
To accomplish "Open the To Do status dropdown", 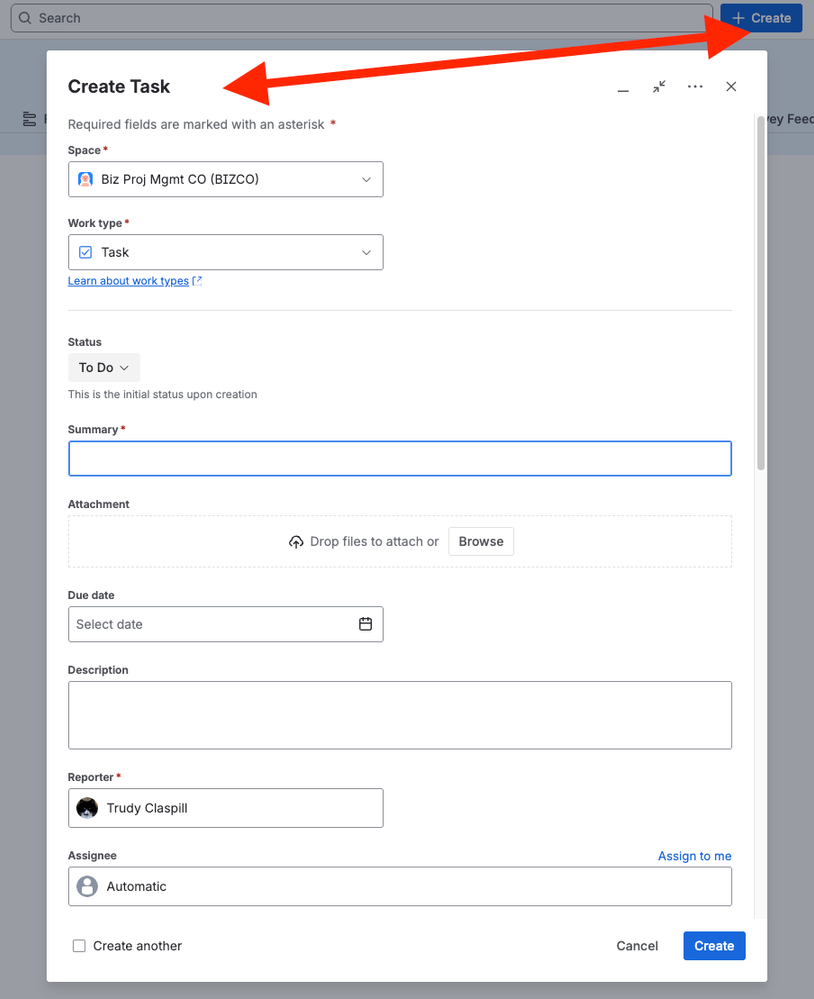I will [x=104, y=368].
